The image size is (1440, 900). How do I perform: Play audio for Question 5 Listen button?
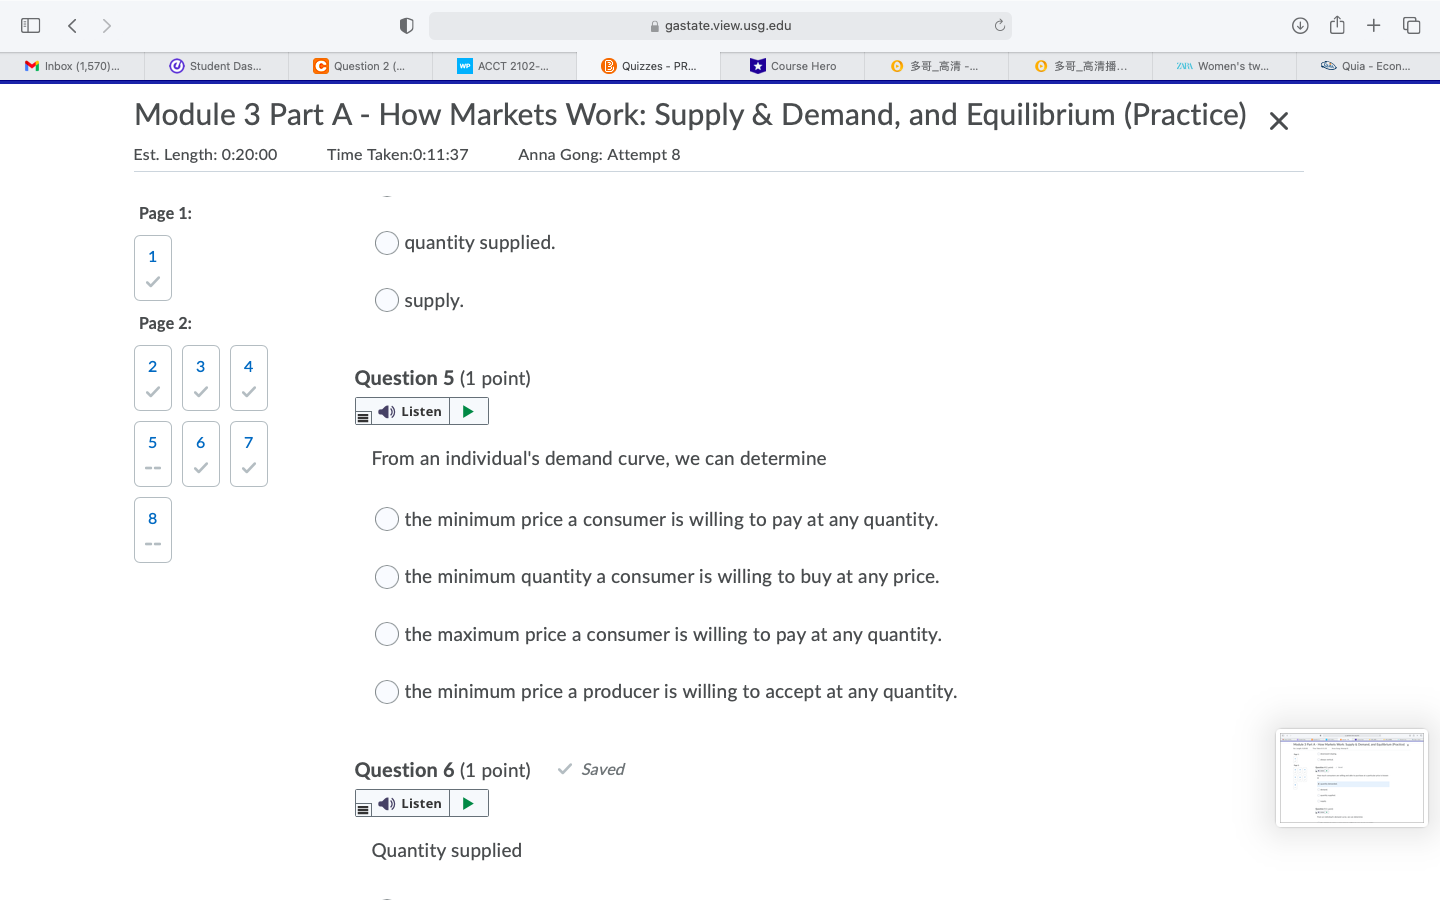(468, 410)
